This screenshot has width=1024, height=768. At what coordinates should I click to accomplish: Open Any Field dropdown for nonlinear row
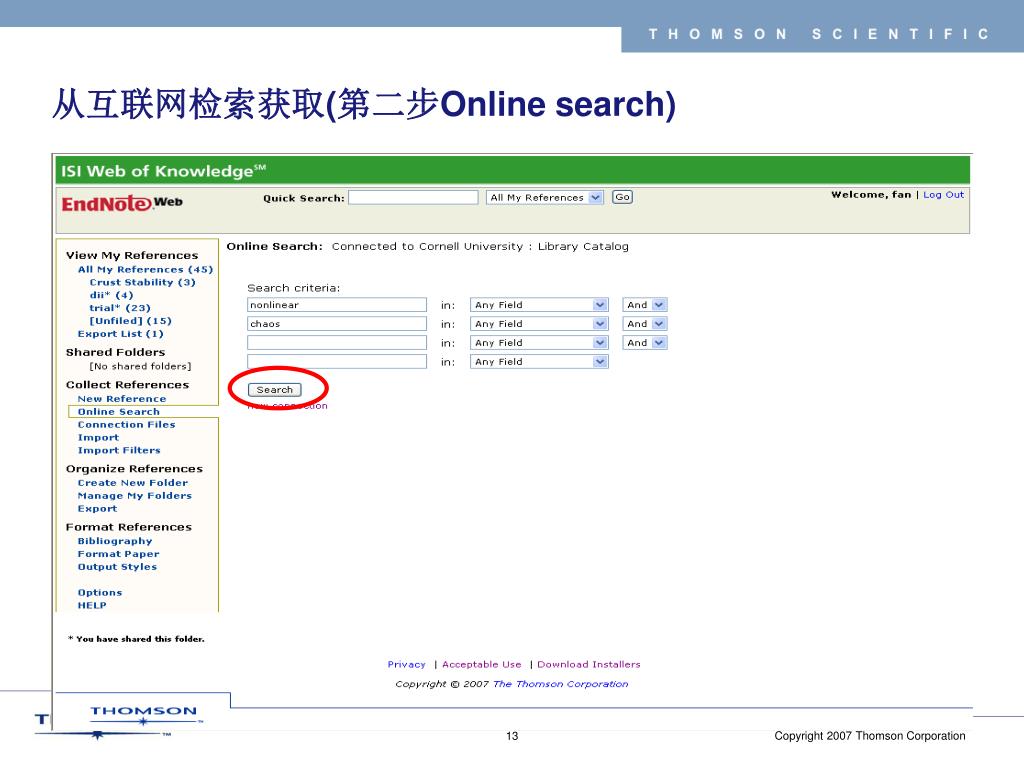pos(539,305)
